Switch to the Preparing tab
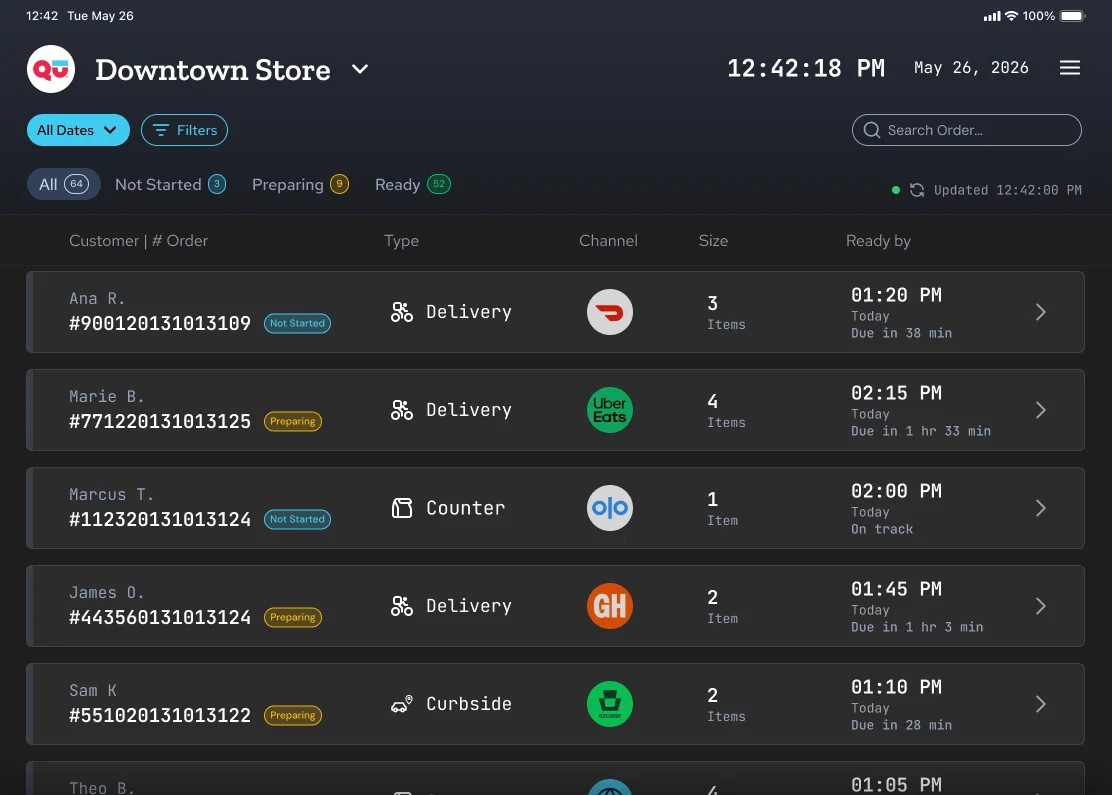The width and height of the screenshot is (1112, 795). [300, 184]
